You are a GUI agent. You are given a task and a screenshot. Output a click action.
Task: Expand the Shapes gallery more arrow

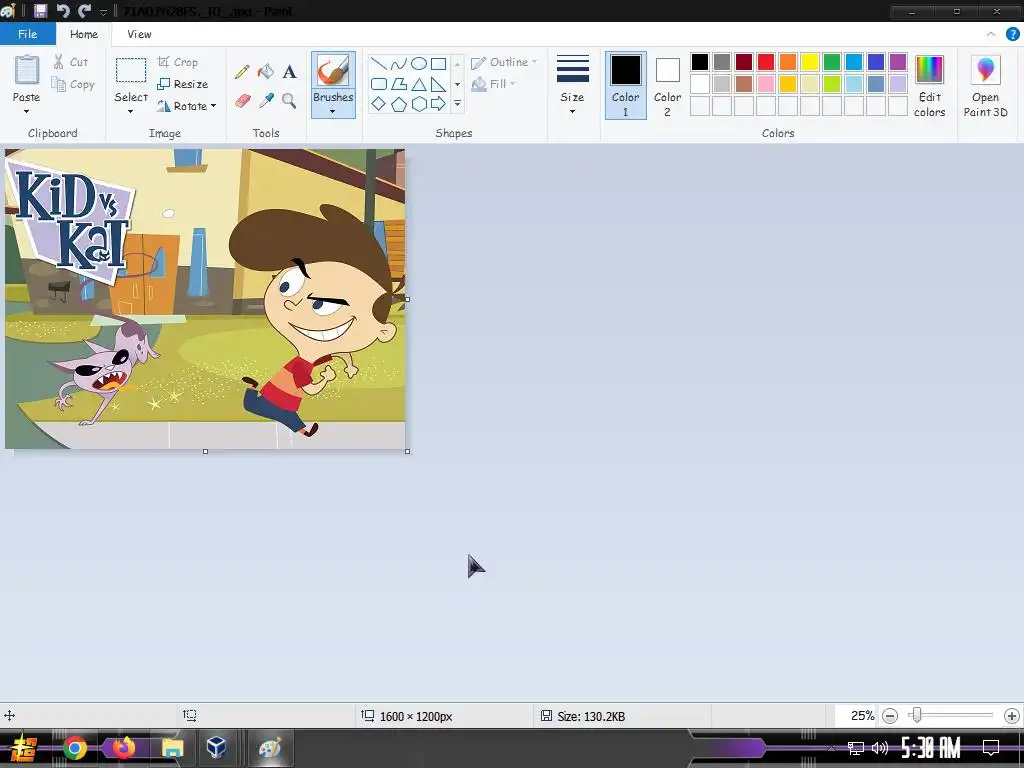tap(458, 104)
